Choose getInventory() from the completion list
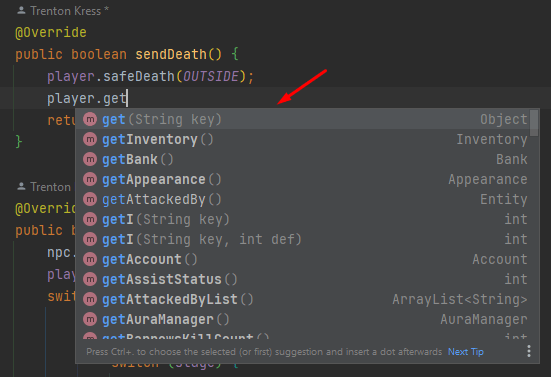 tap(303, 139)
